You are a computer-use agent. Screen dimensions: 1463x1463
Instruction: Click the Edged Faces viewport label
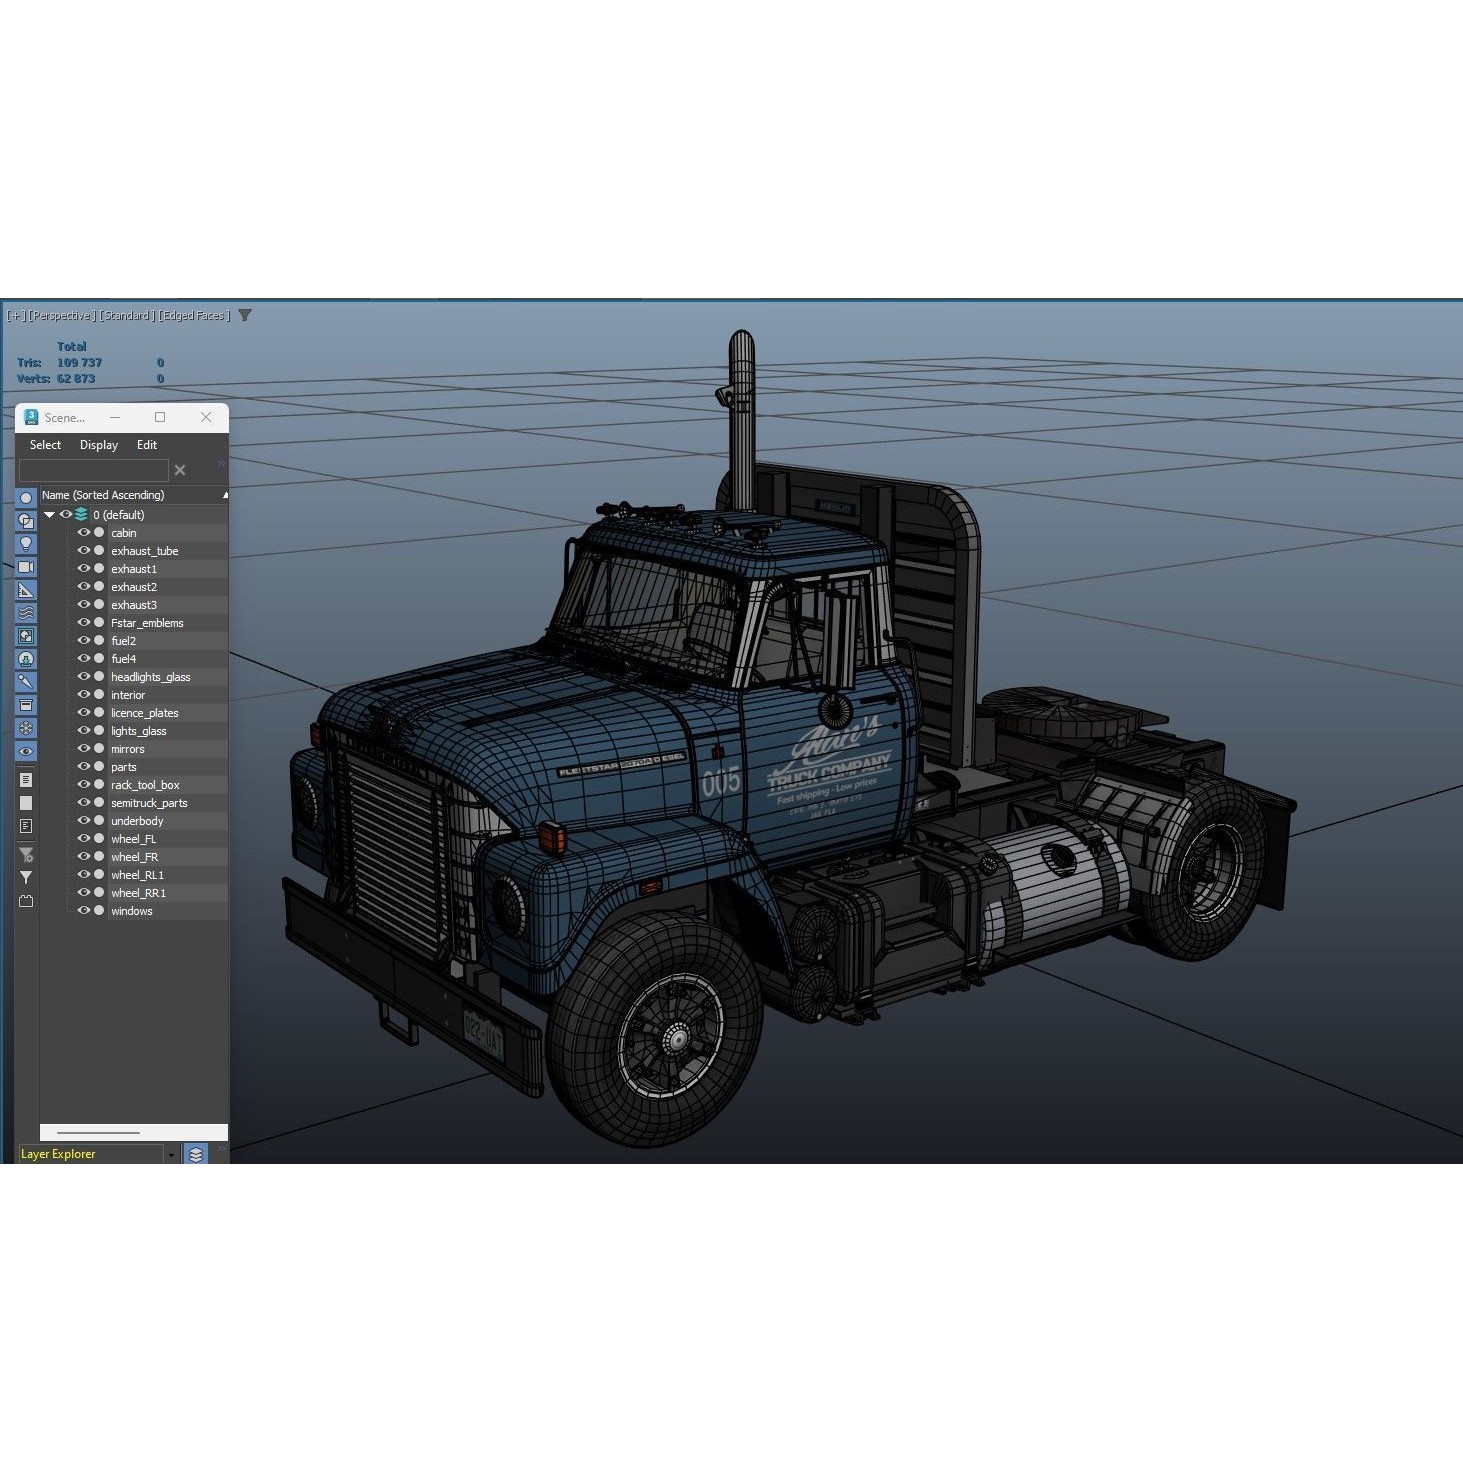pyautogui.click(x=195, y=314)
